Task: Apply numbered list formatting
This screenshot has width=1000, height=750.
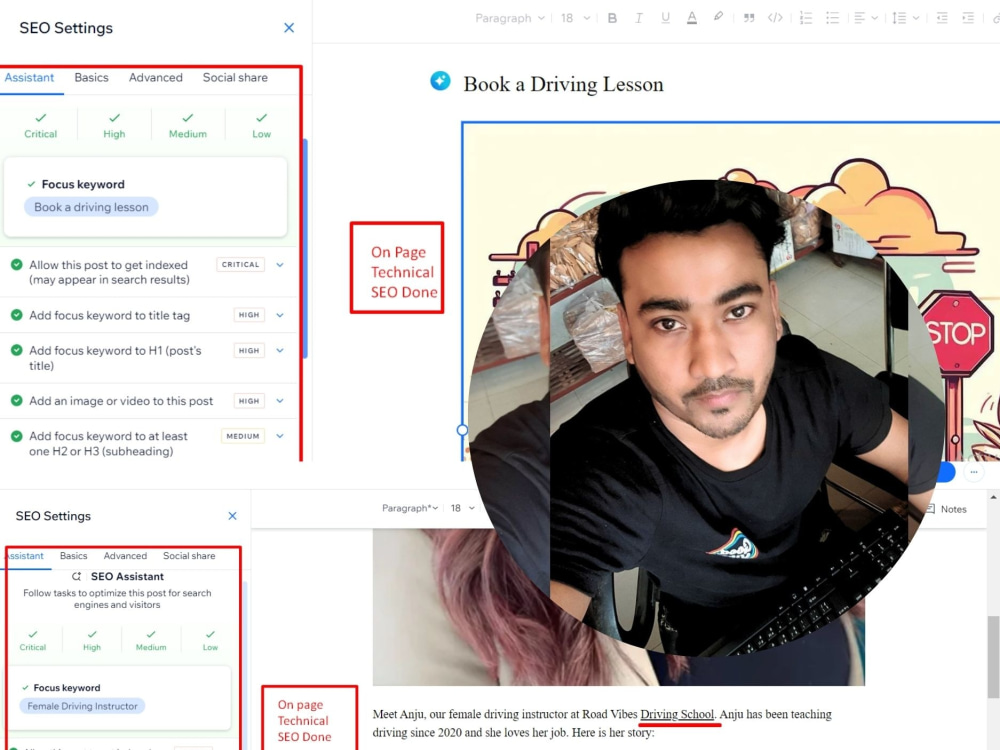Action: [805, 18]
